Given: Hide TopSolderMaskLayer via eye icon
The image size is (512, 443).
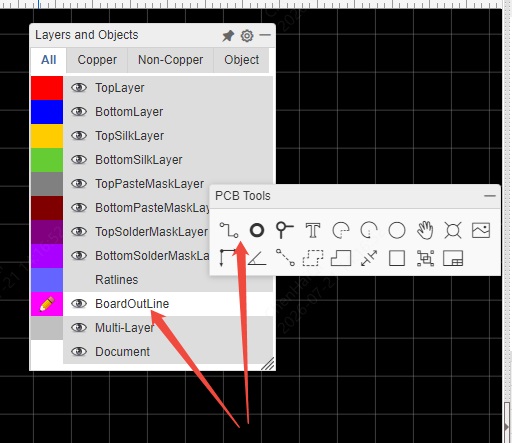Looking at the screenshot, I should pyautogui.click(x=79, y=232).
